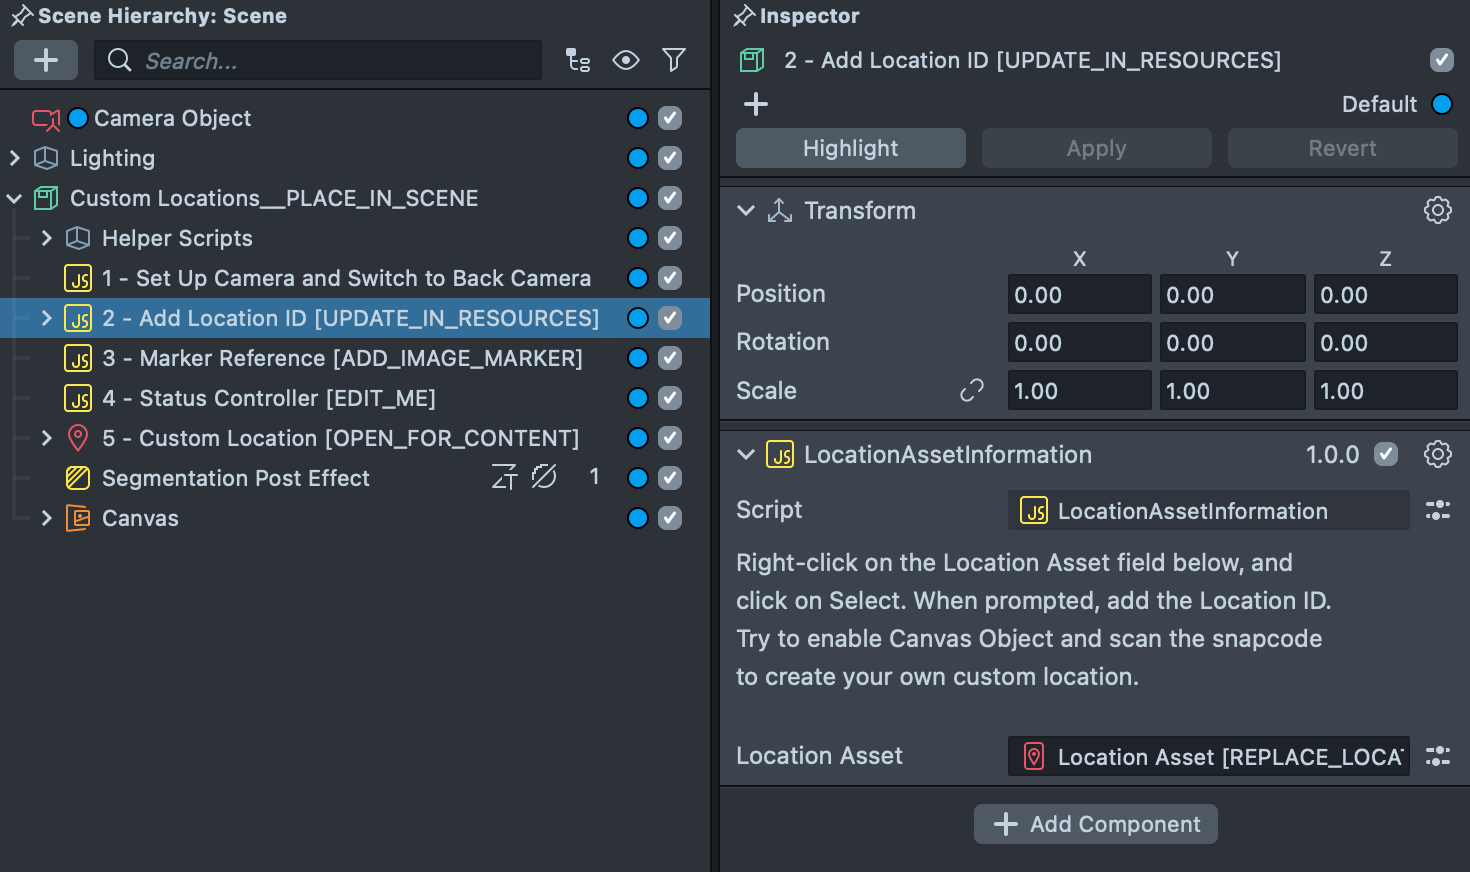
Task: Click the JS script icon on Marker Reference
Action: click(78, 358)
